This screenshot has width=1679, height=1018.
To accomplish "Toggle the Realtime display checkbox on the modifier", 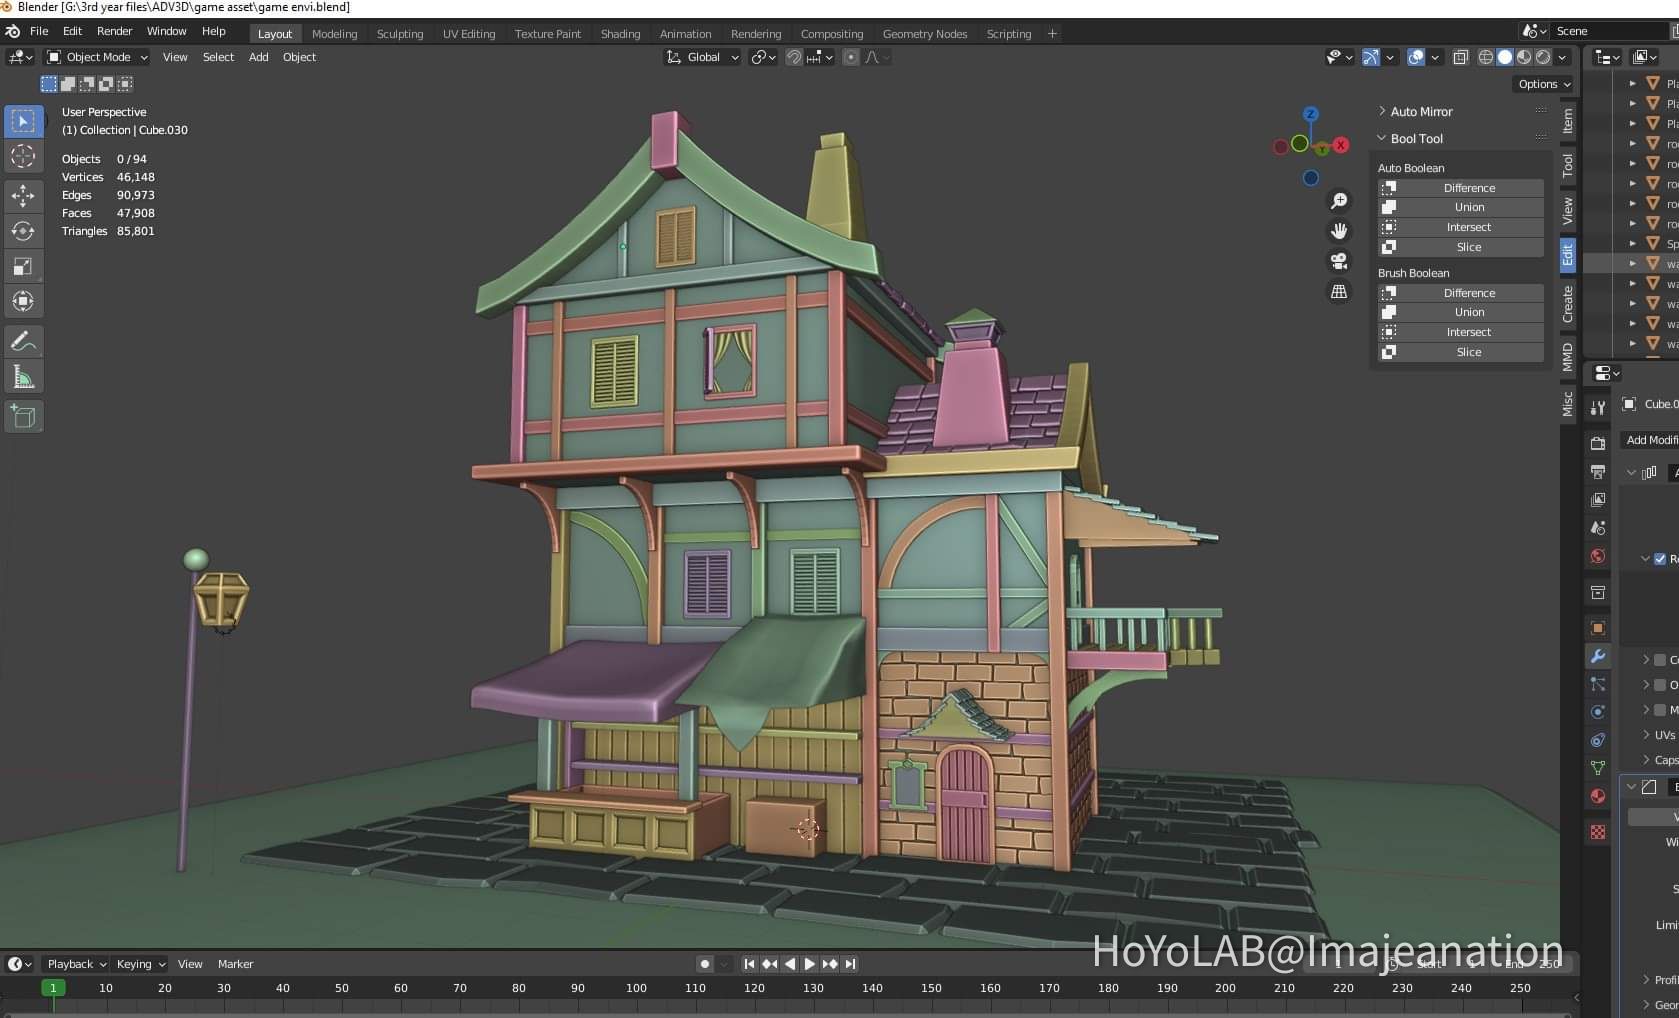I will tap(1660, 559).
